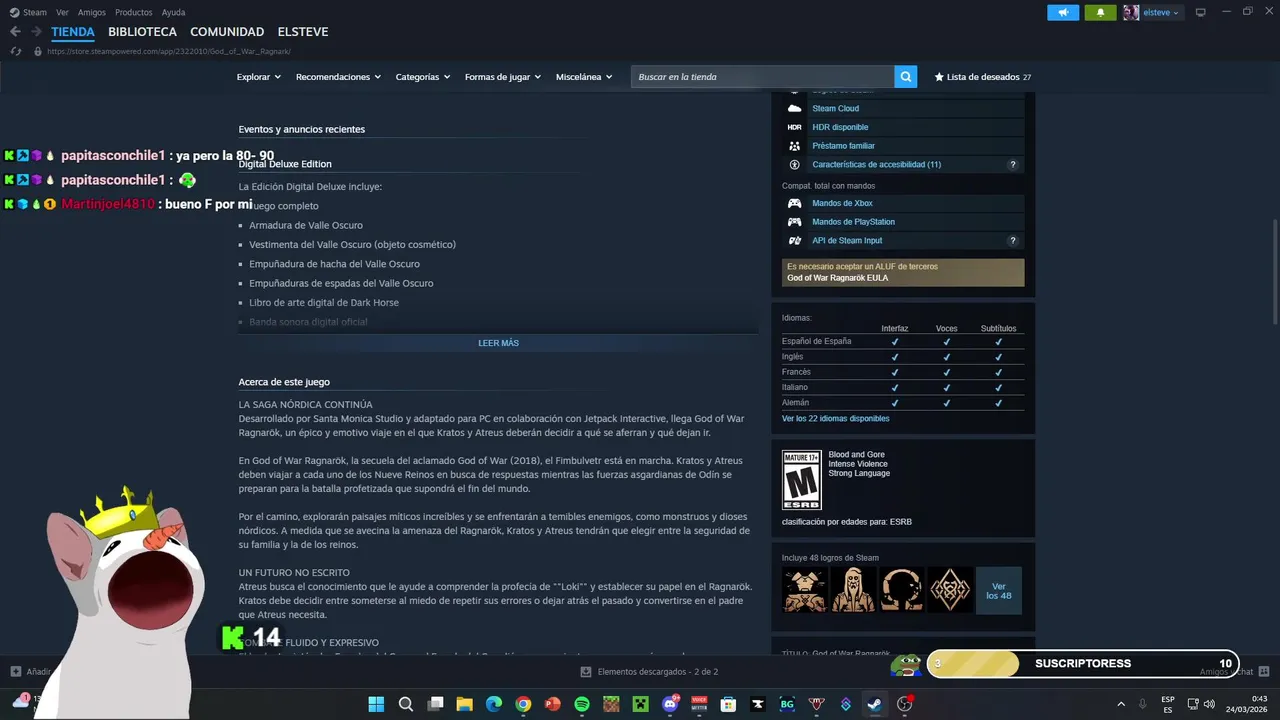Open the ELSTEVE profile tab

[303, 32]
